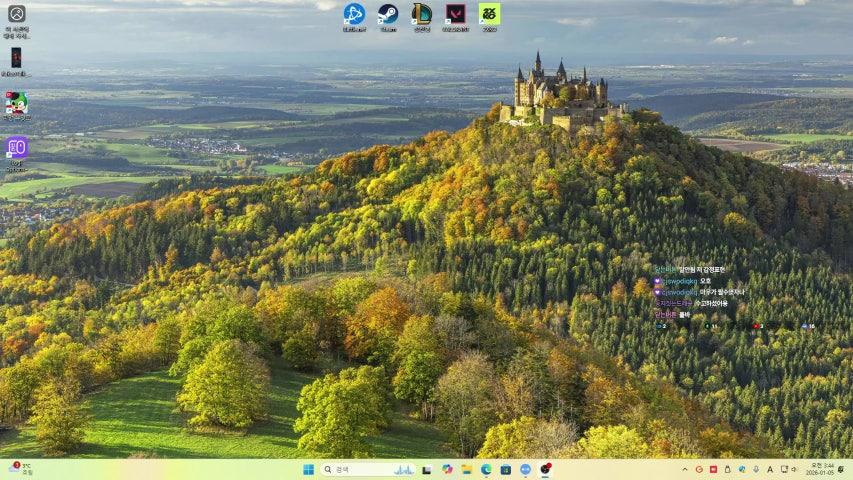
Task: Expand the hidden system tray icons
Action: 685,469
